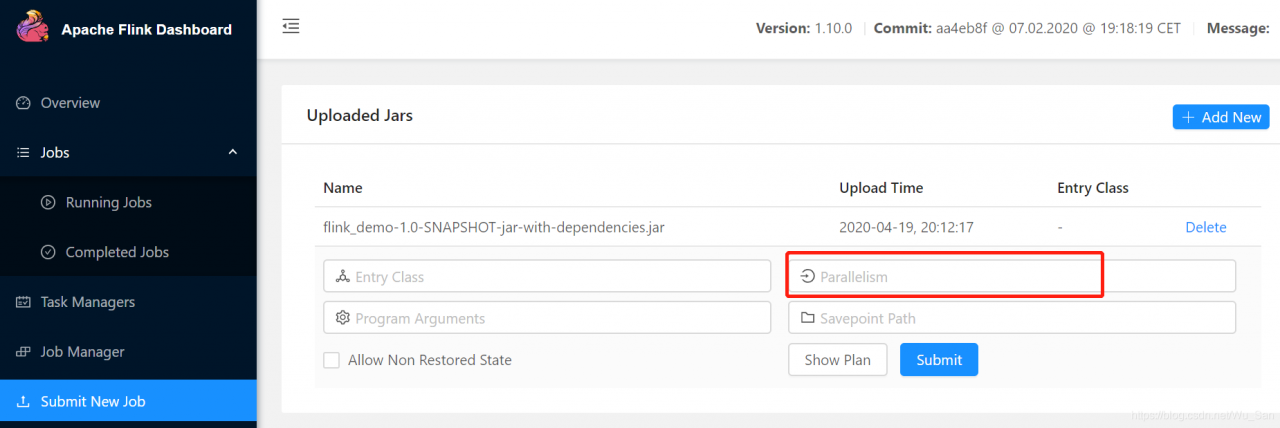
Task: Click the Task Managers icon
Action: 24,302
